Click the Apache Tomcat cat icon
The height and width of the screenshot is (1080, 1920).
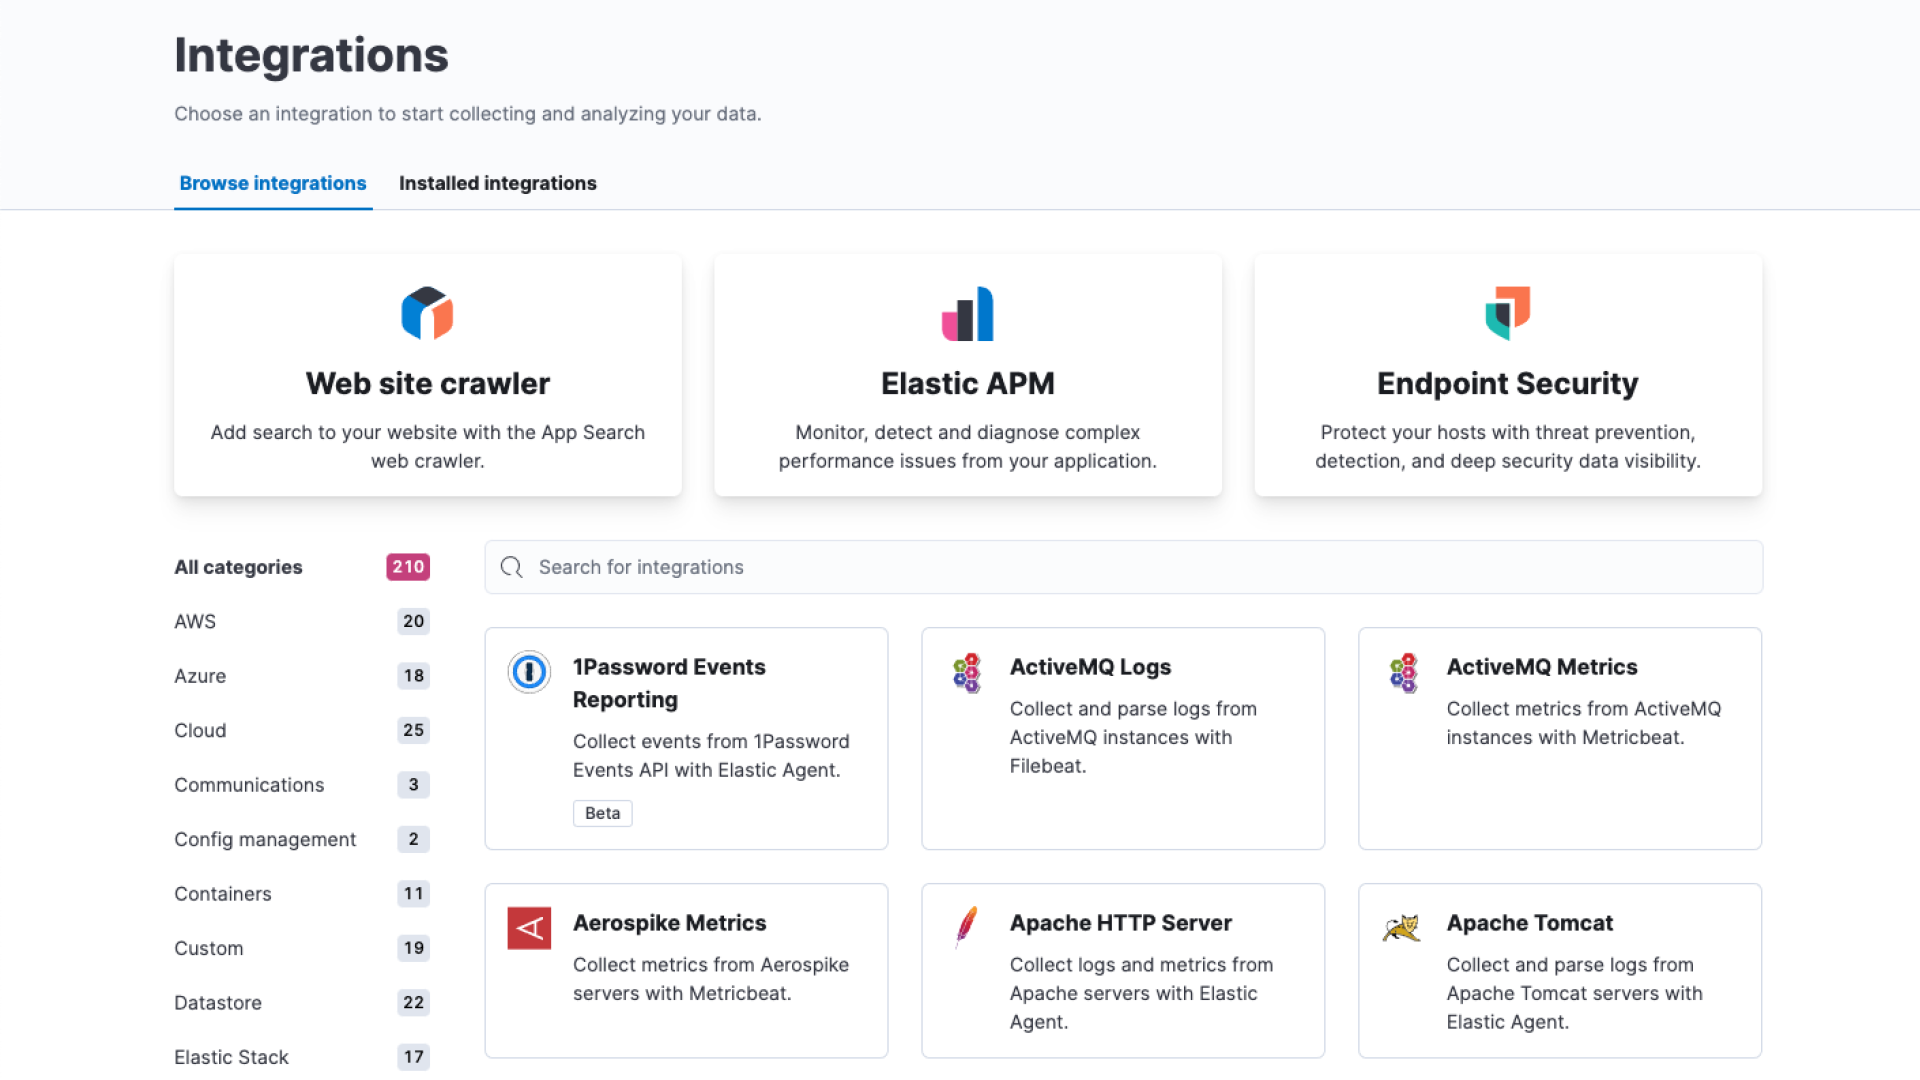click(1402, 928)
